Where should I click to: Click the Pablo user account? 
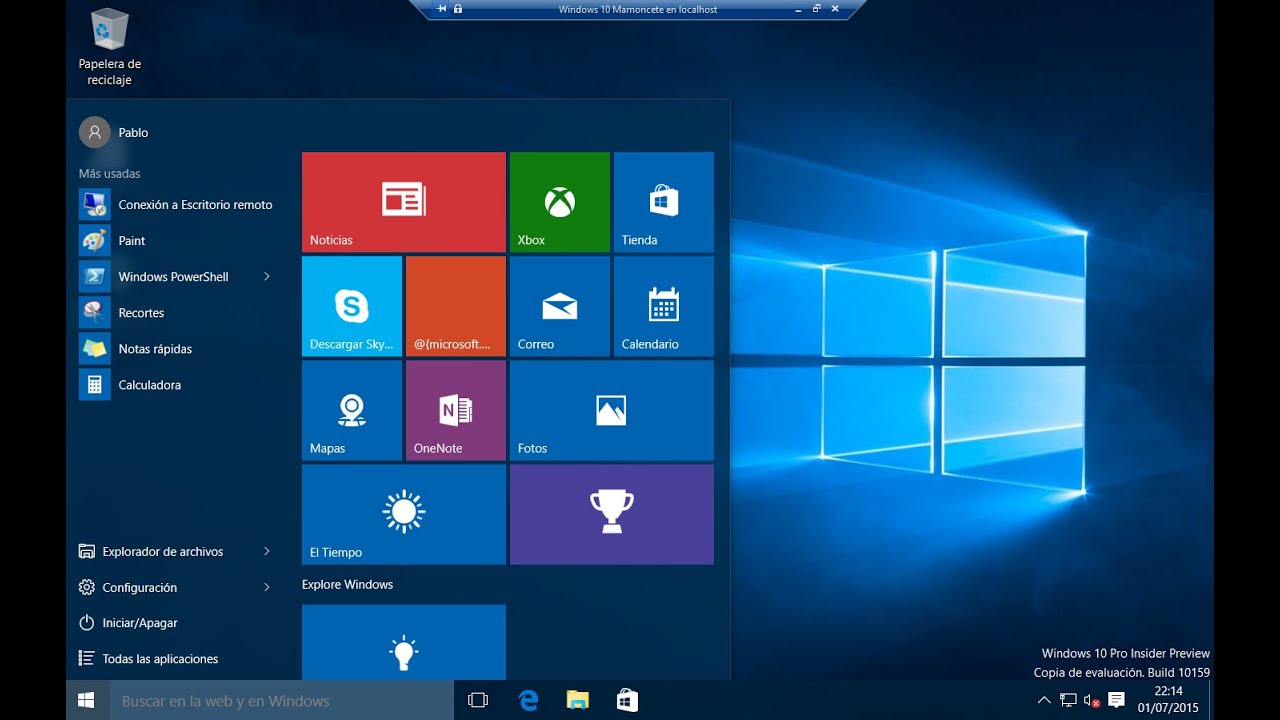[x=114, y=132]
